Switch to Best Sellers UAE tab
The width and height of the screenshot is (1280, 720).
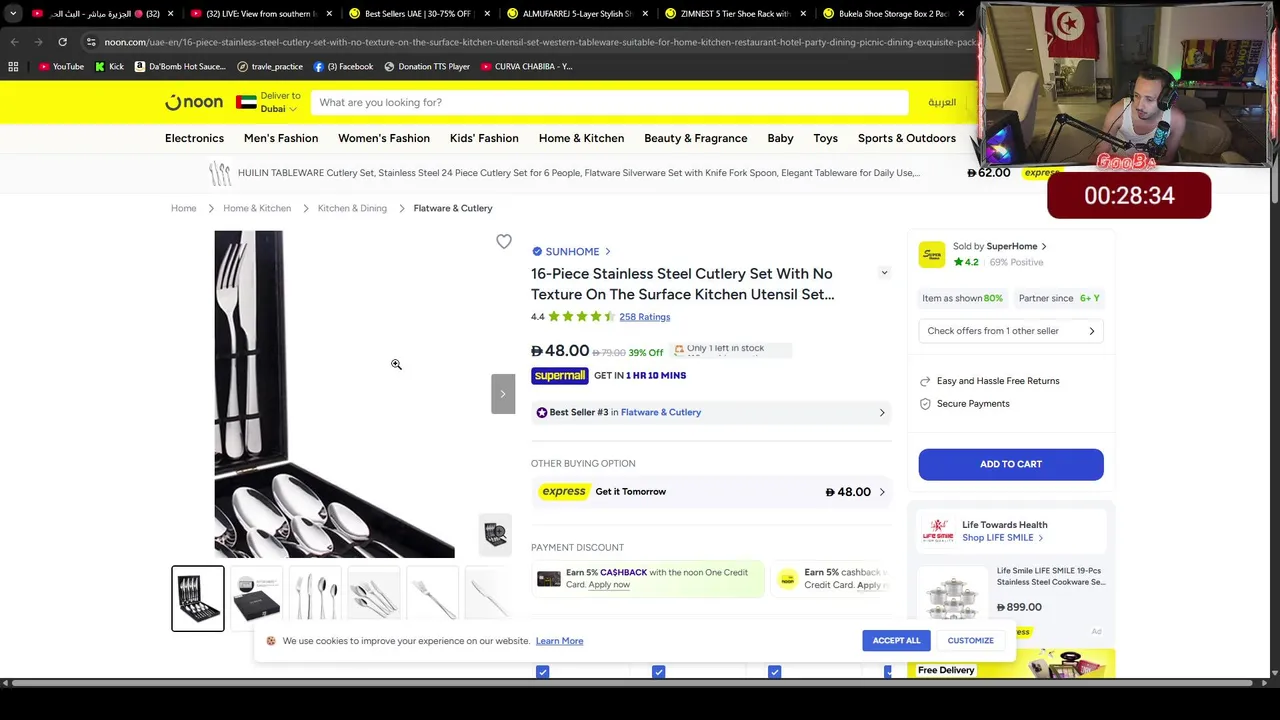pyautogui.click(x=418, y=14)
